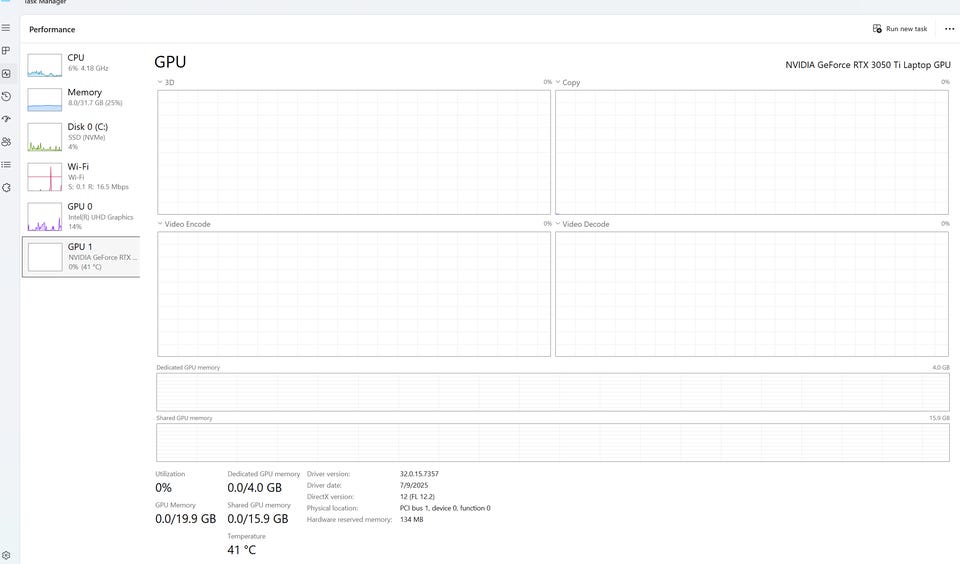
Task: Open Task Manager settings gear
Action: 6,555
